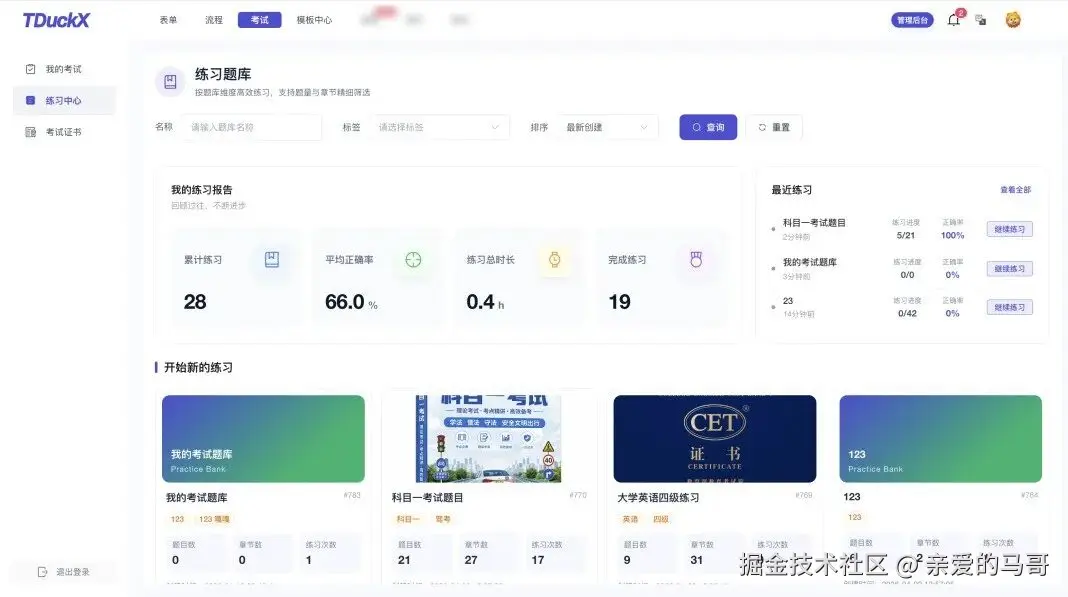Click the 100% accuracy value
The width and height of the screenshot is (1068, 597).
pyautogui.click(x=952, y=235)
